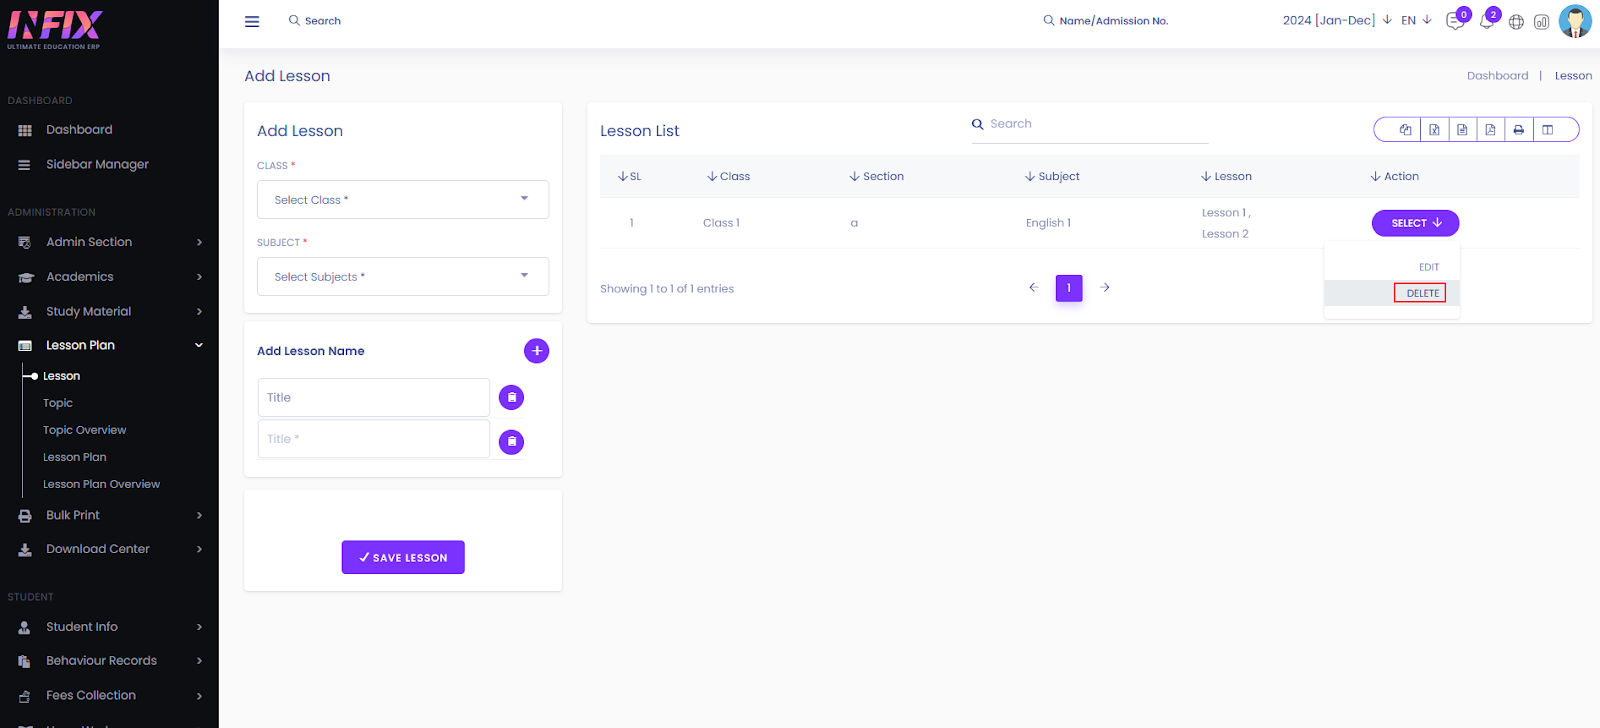This screenshot has width=1600, height=728.
Task: Open the Lesson Plan Overview item
Action: pyautogui.click(x=101, y=484)
